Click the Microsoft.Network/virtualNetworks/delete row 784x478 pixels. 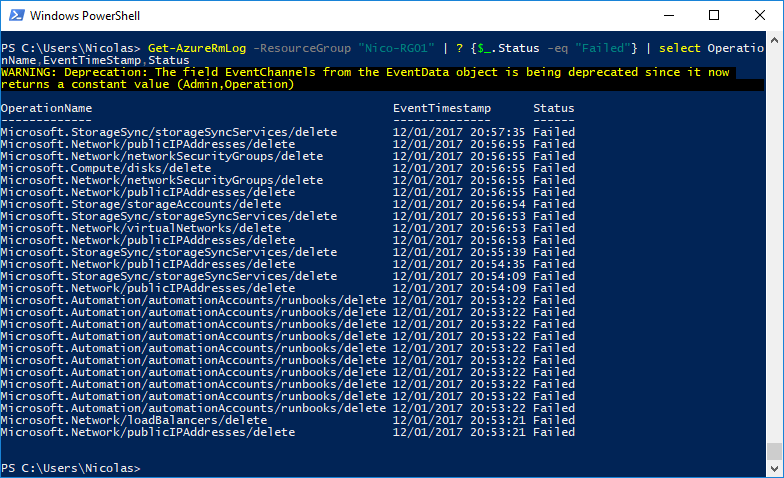pos(288,228)
